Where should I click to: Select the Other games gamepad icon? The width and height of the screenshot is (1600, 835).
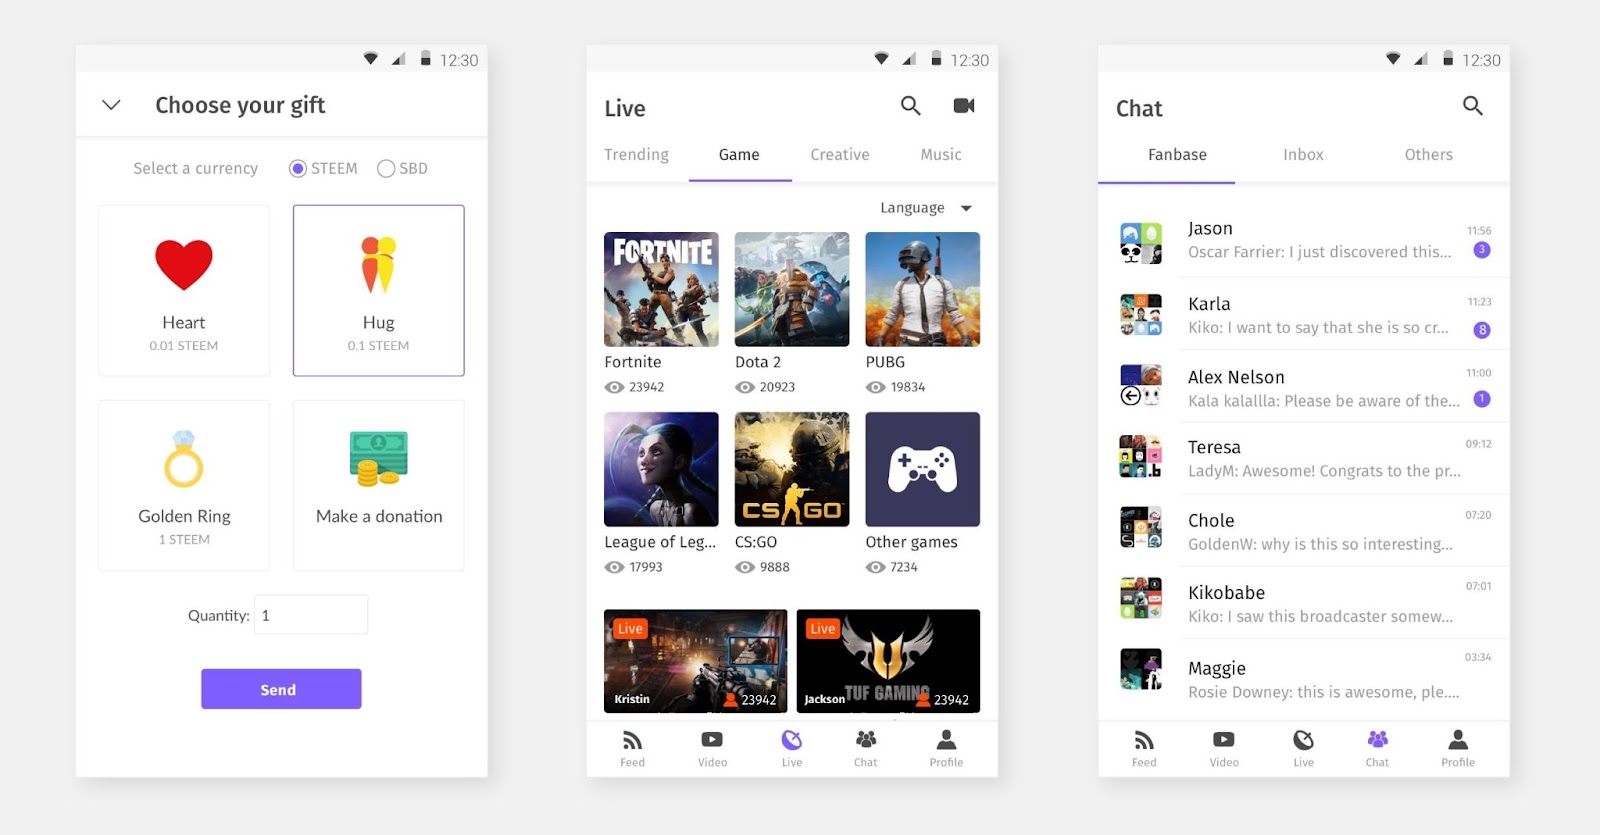923,469
